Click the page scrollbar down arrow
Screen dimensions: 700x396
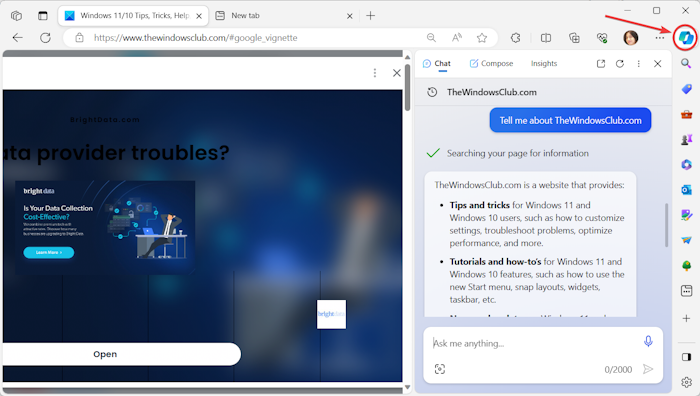[407, 387]
